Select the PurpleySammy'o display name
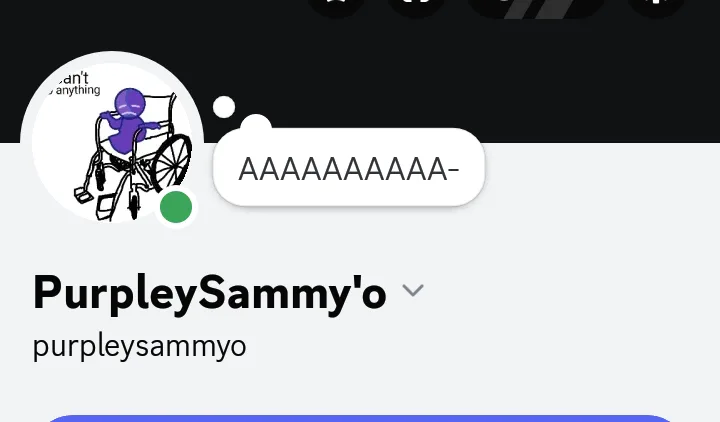 pos(209,294)
